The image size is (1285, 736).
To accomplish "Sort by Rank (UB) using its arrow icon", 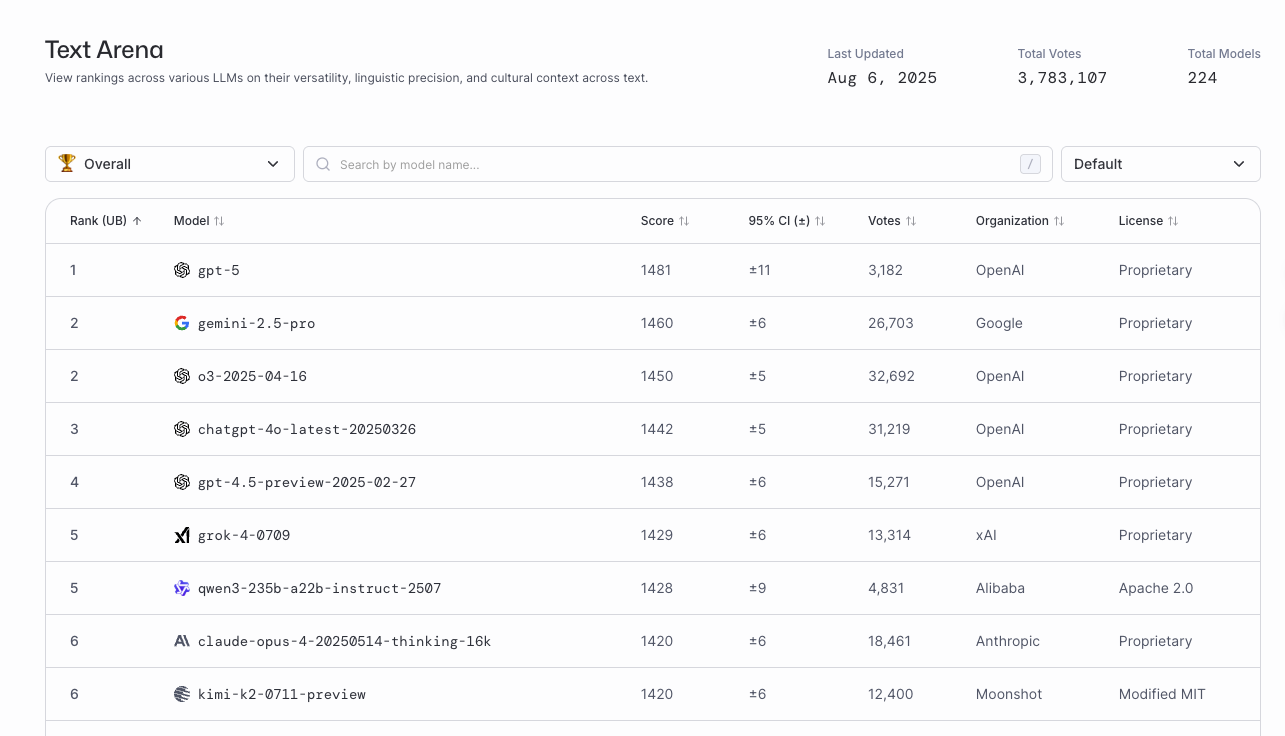I will coord(137,221).
